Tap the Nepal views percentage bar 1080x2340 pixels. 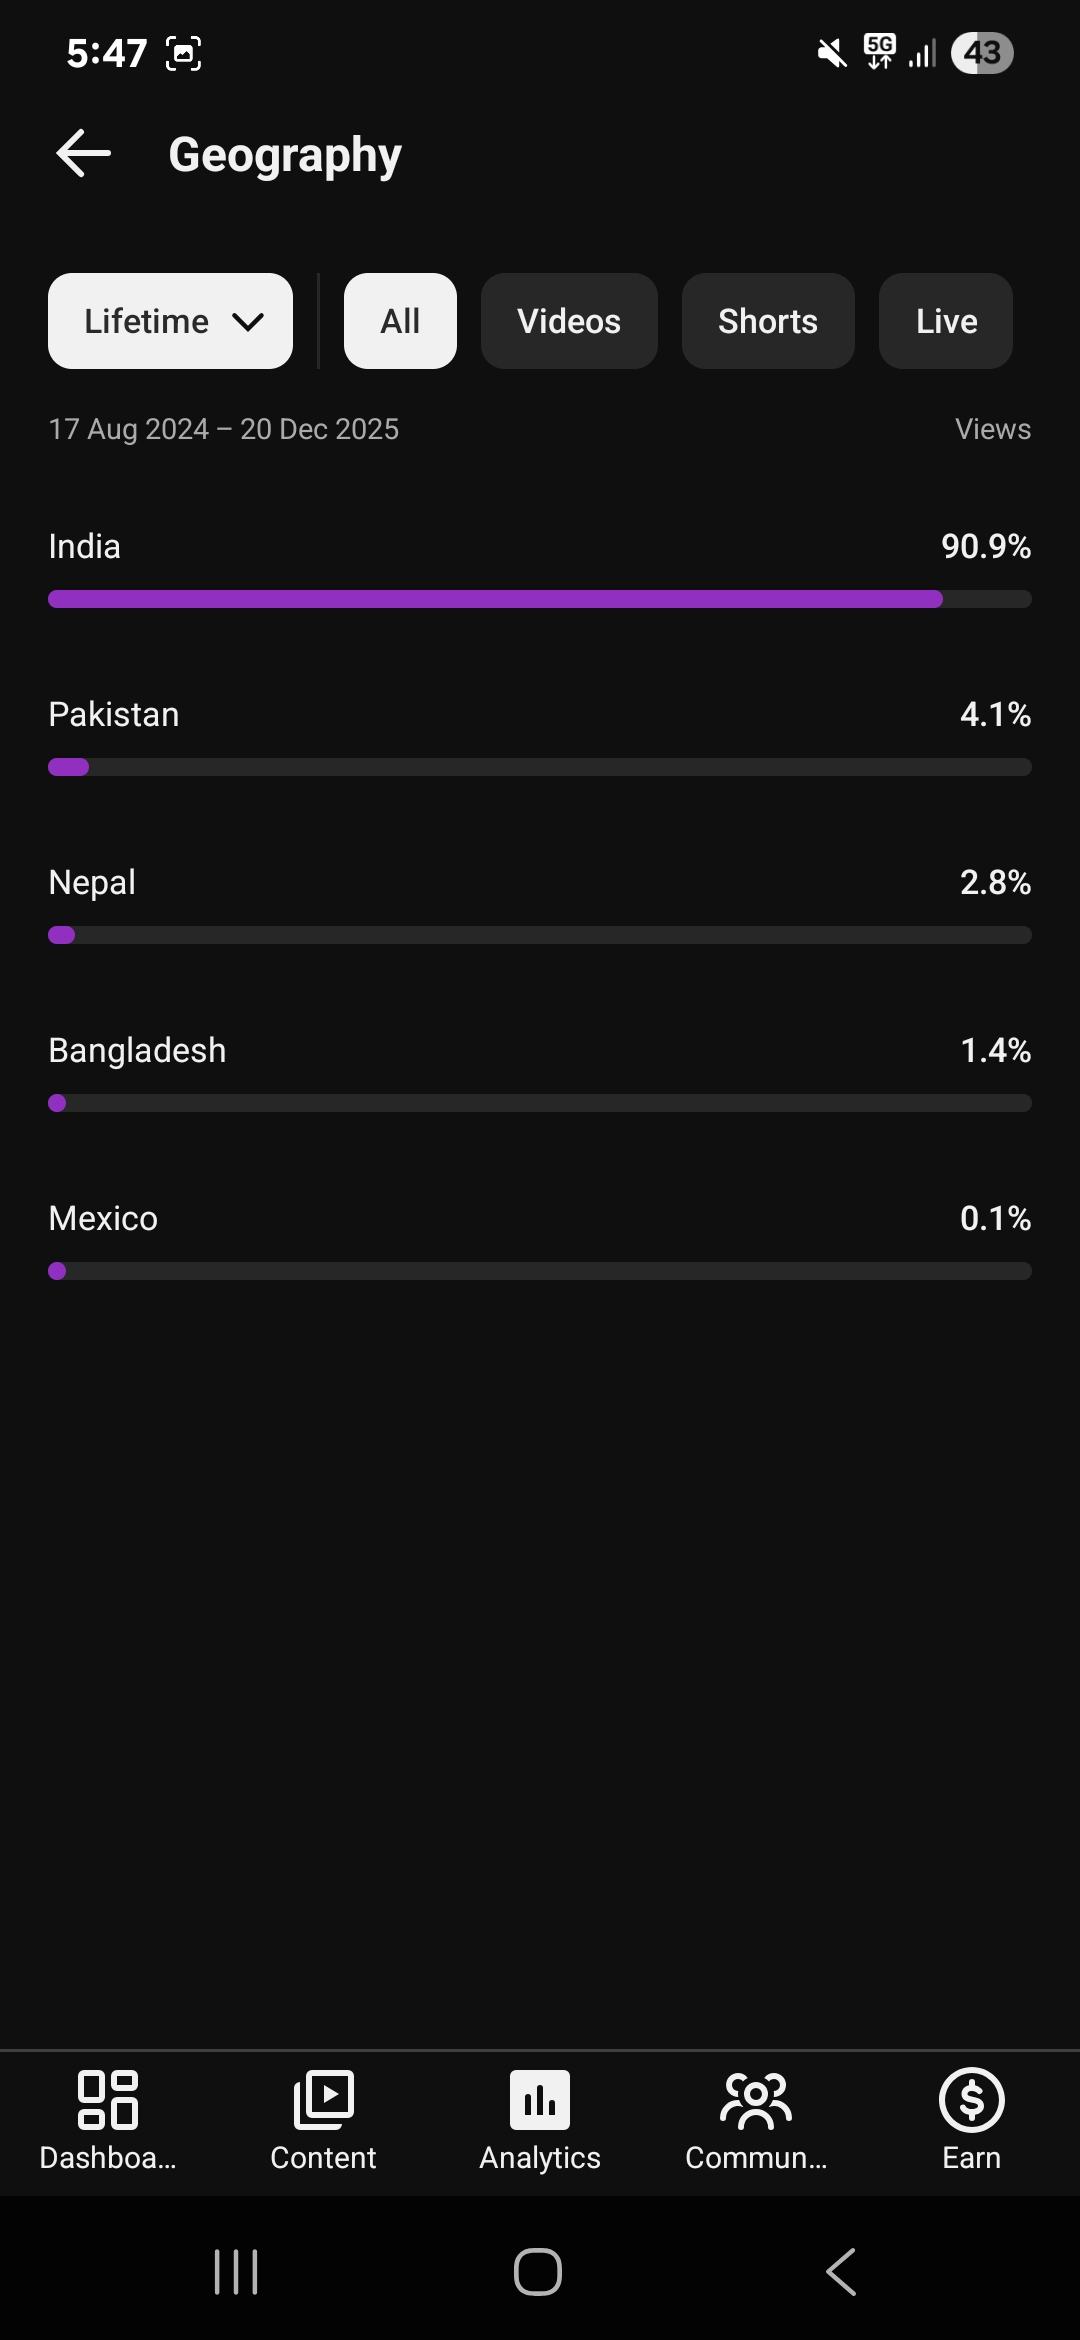[540, 935]
